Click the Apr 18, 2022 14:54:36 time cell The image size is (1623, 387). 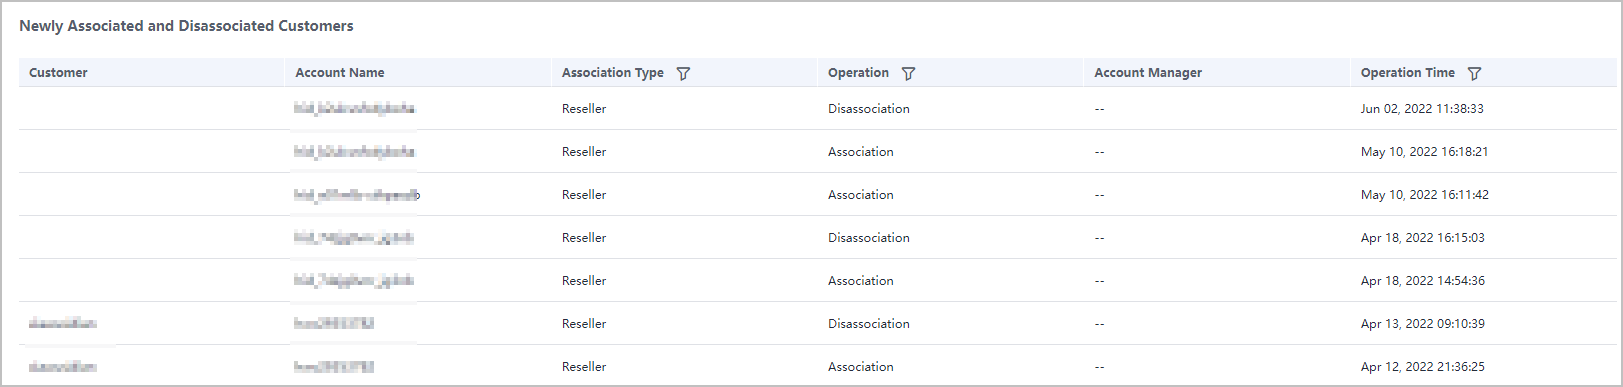tap(1422, 281)
